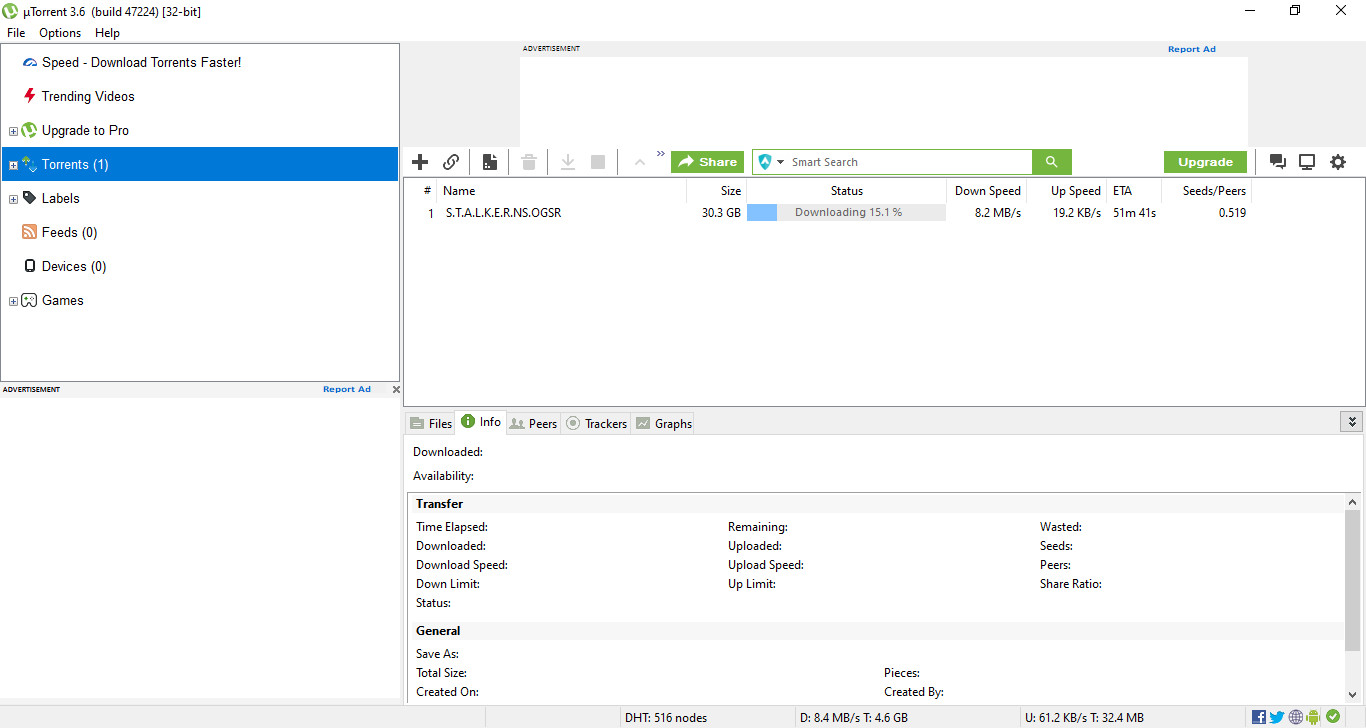Viewport: 1366px width, 728px height.
Task: Click the Create New Torrent icon
Action: [x=490, y=162]
